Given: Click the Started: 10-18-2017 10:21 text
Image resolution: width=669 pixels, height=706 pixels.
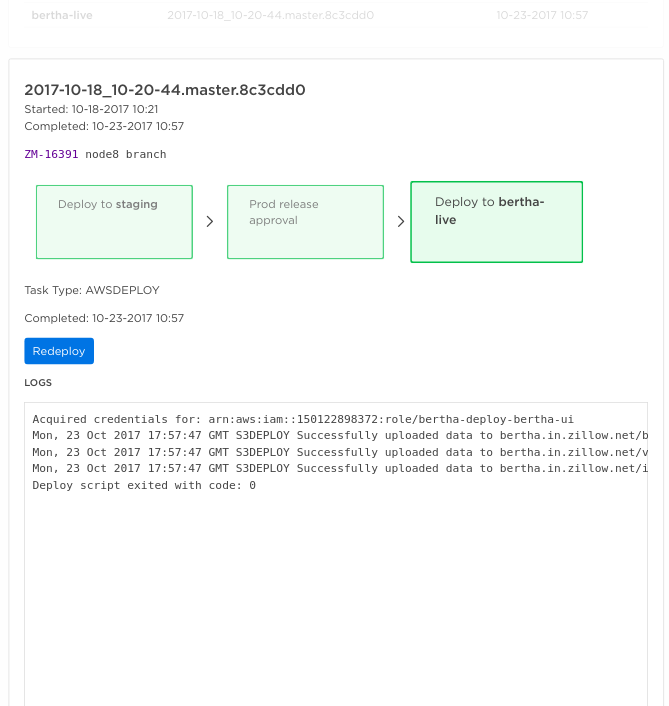Looking at the screenshot, I should point(91,109).
